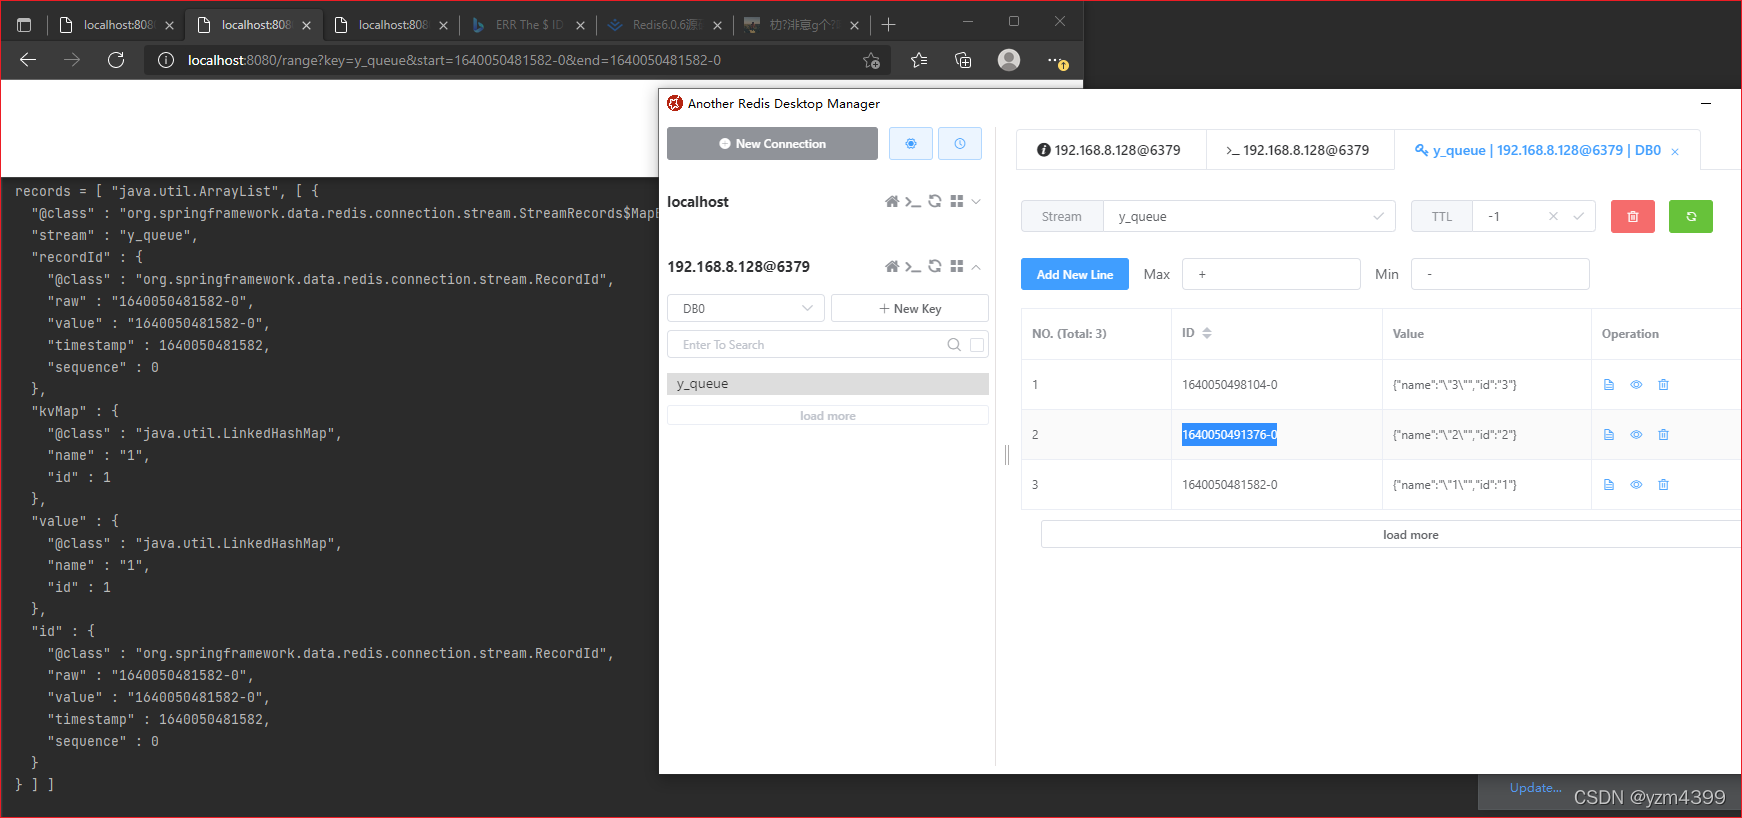Delete the y_queue key with red trash button
Screen dimensions: 1742x818
[1633, 217]
